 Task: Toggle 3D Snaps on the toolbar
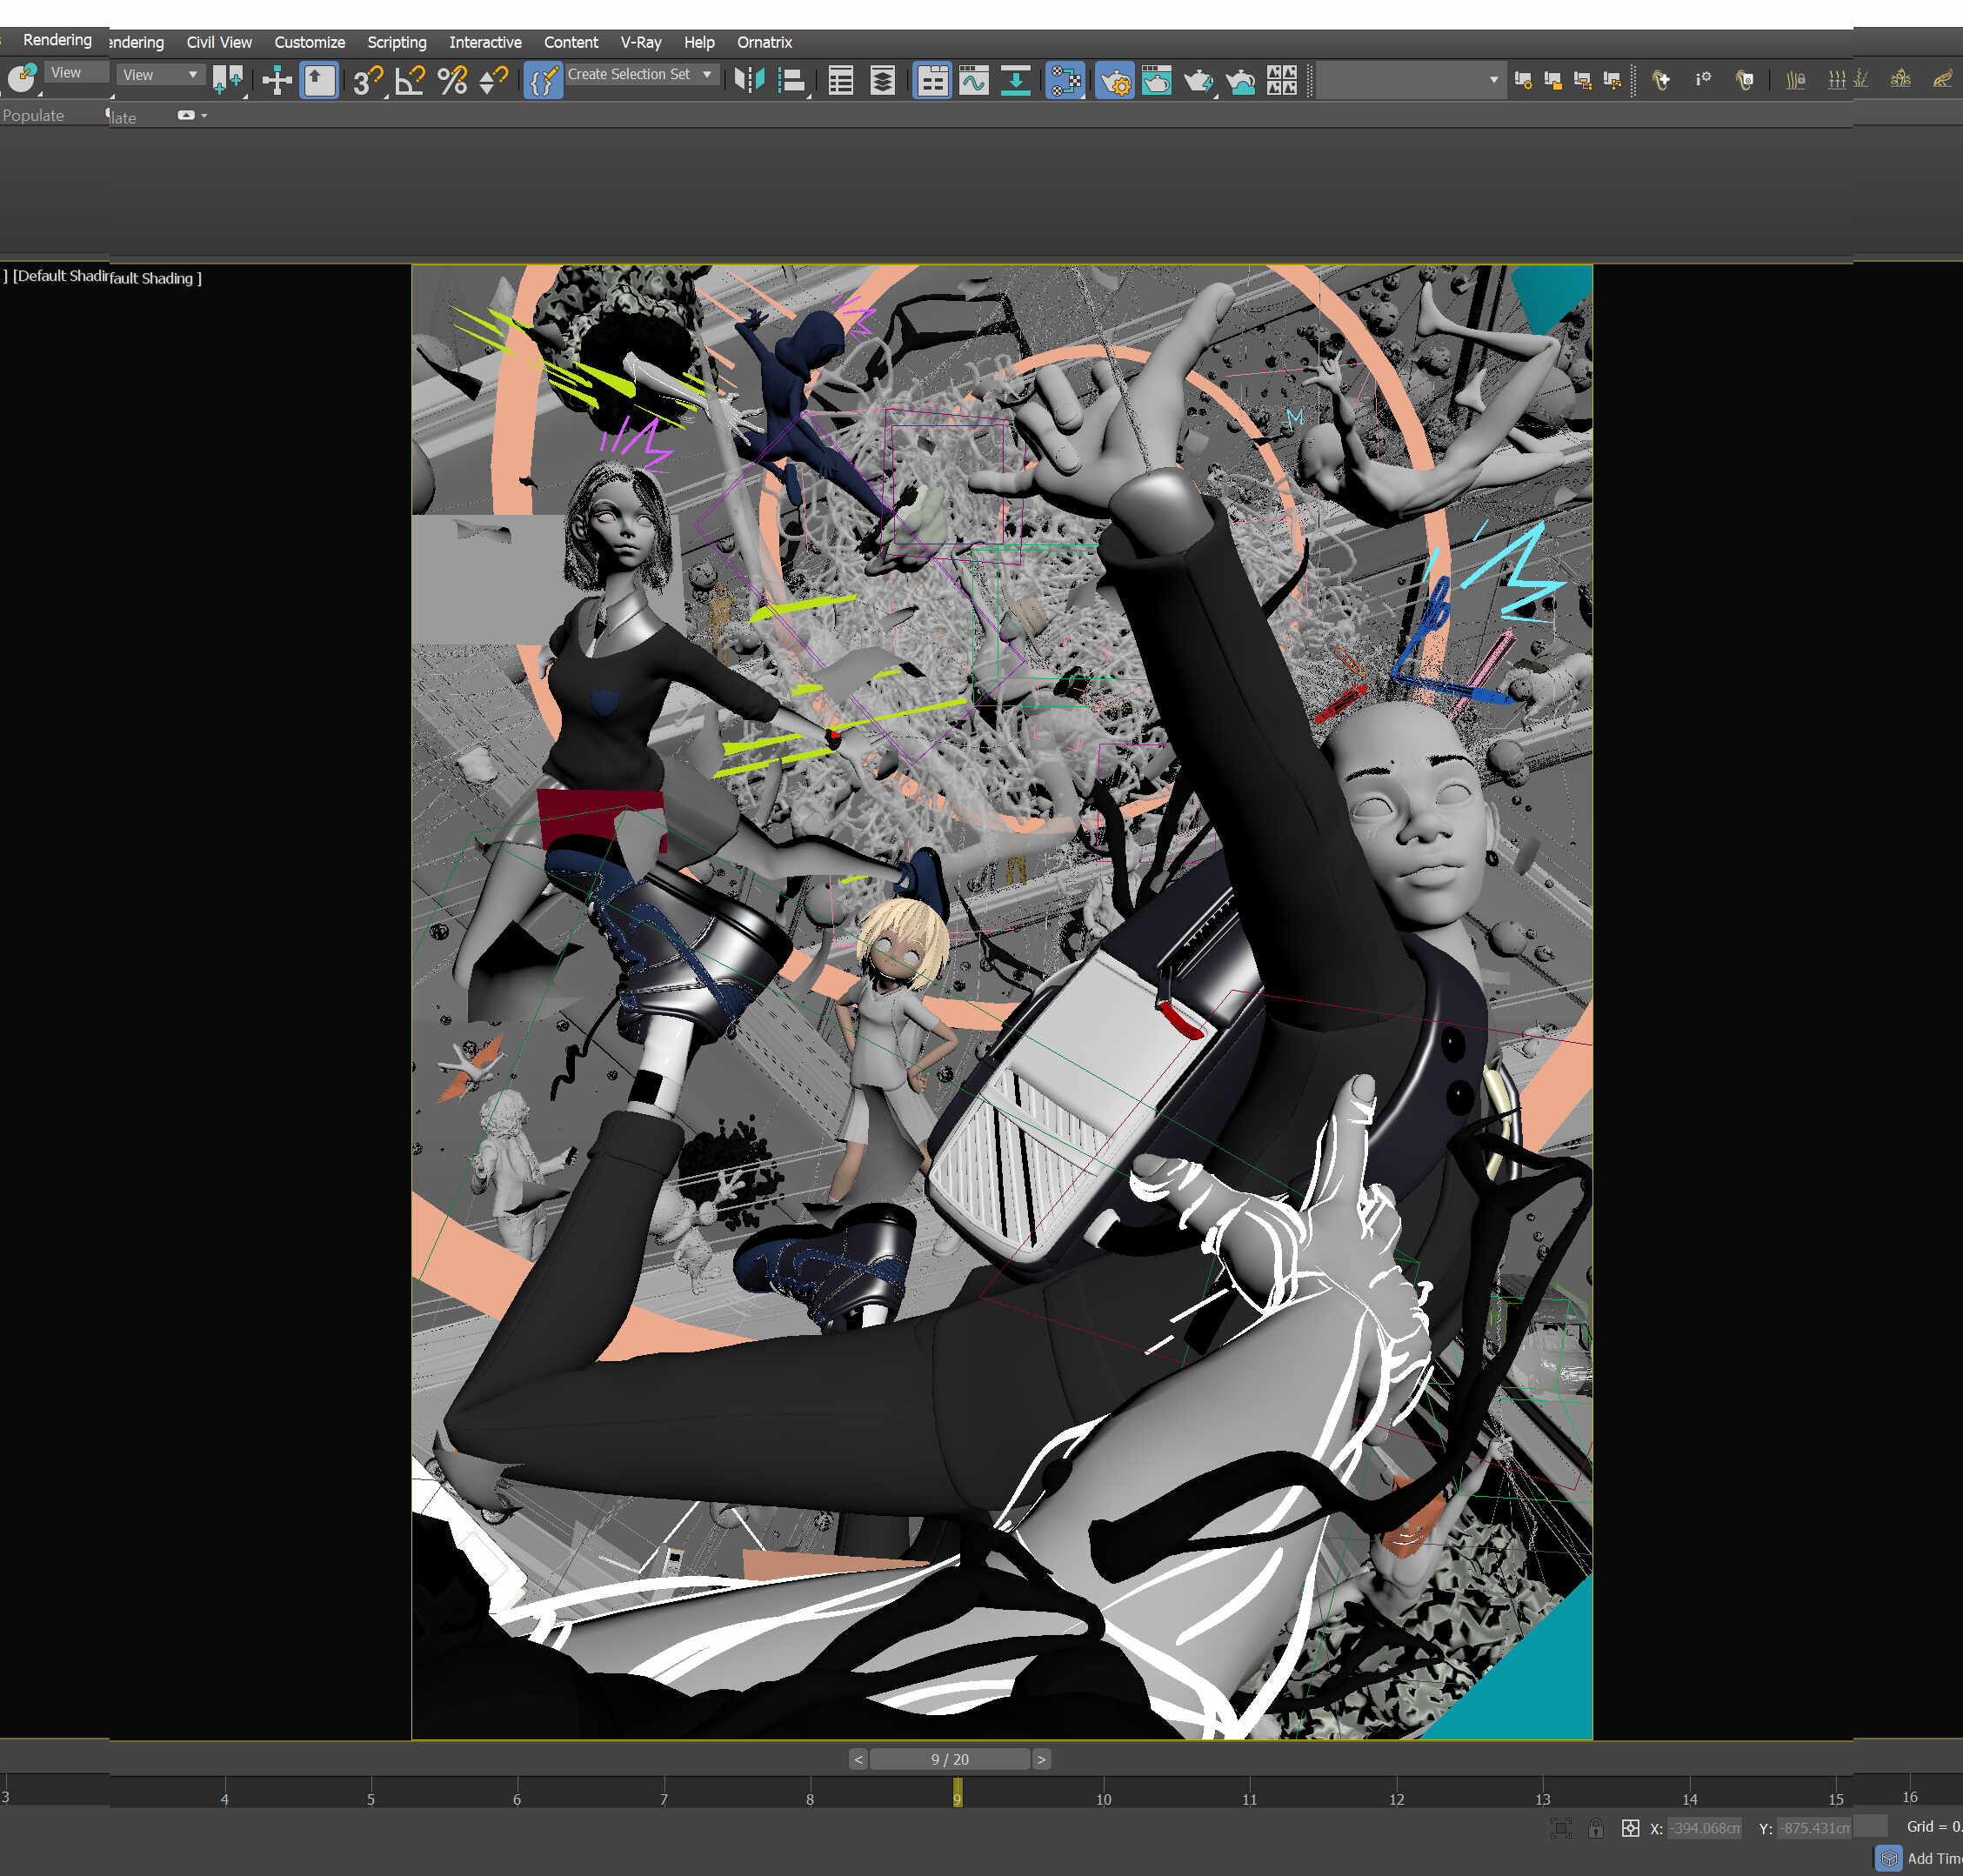[x=367, y=80]
